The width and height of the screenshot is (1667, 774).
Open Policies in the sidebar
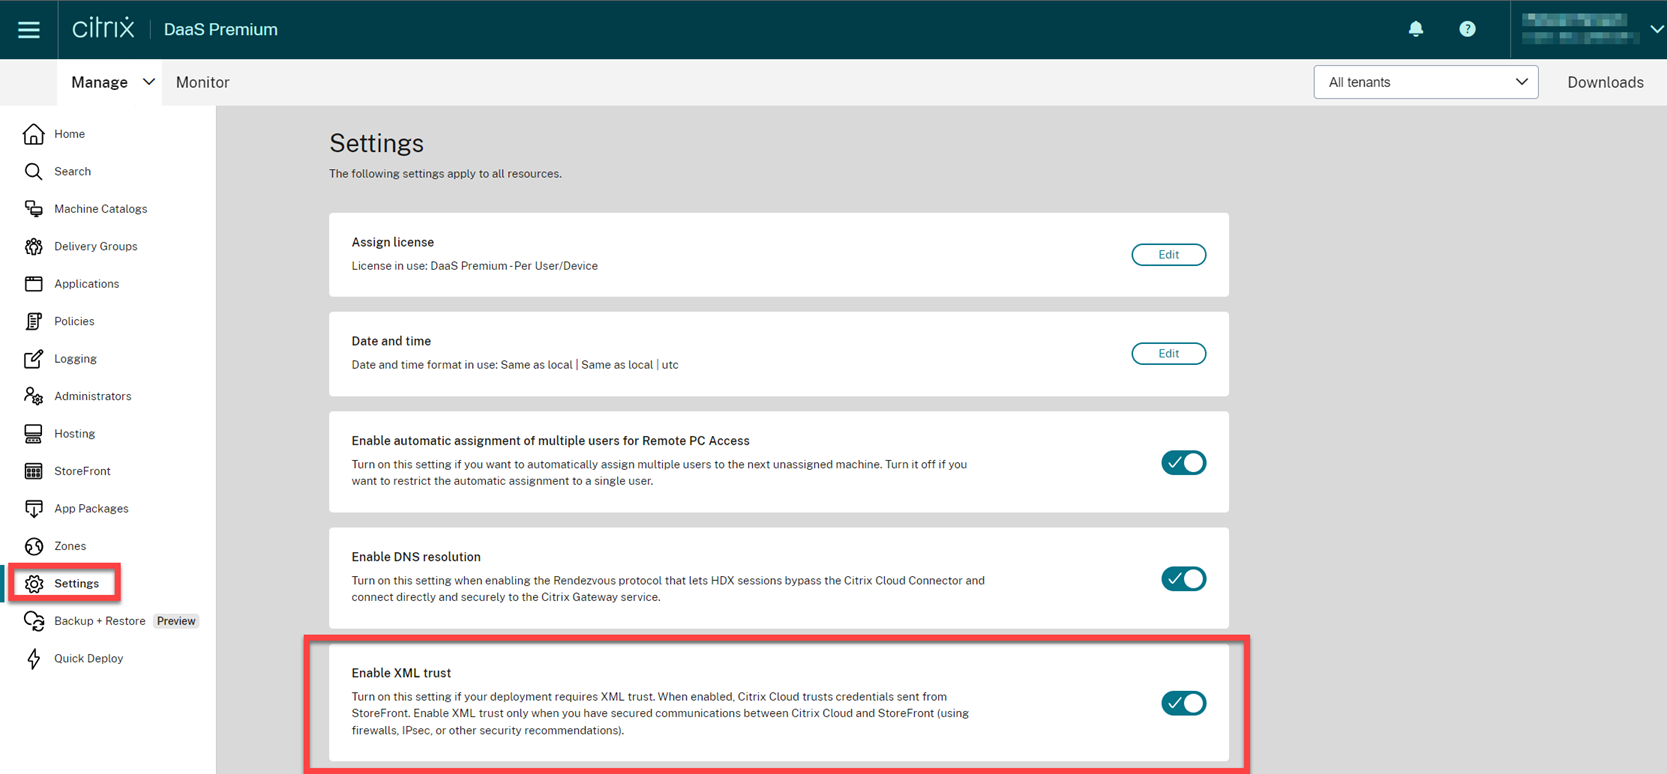coord(74,321)
